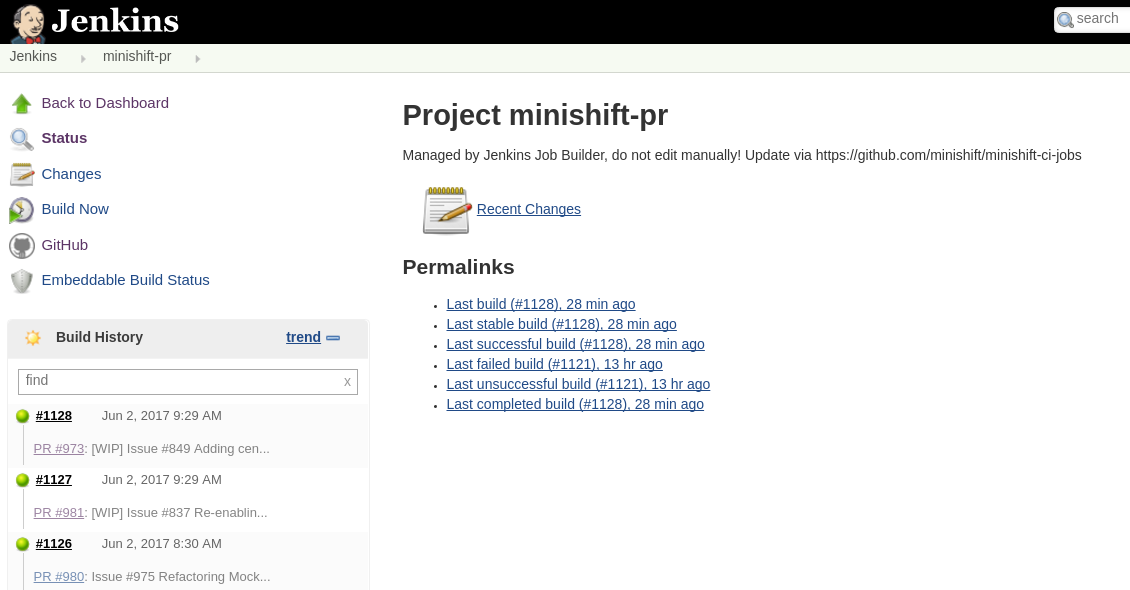Open Last unsuccessful build (#1121) permalink

point(578,385)
